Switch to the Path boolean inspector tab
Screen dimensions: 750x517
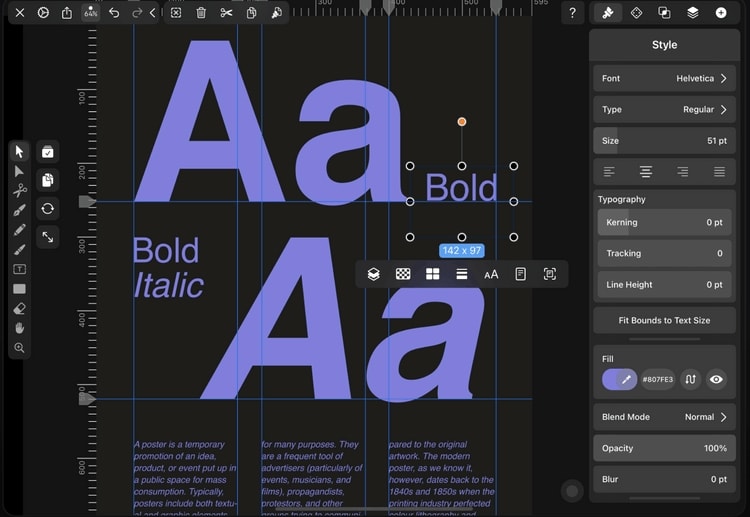pyautogui.click(x=664, y=13)
